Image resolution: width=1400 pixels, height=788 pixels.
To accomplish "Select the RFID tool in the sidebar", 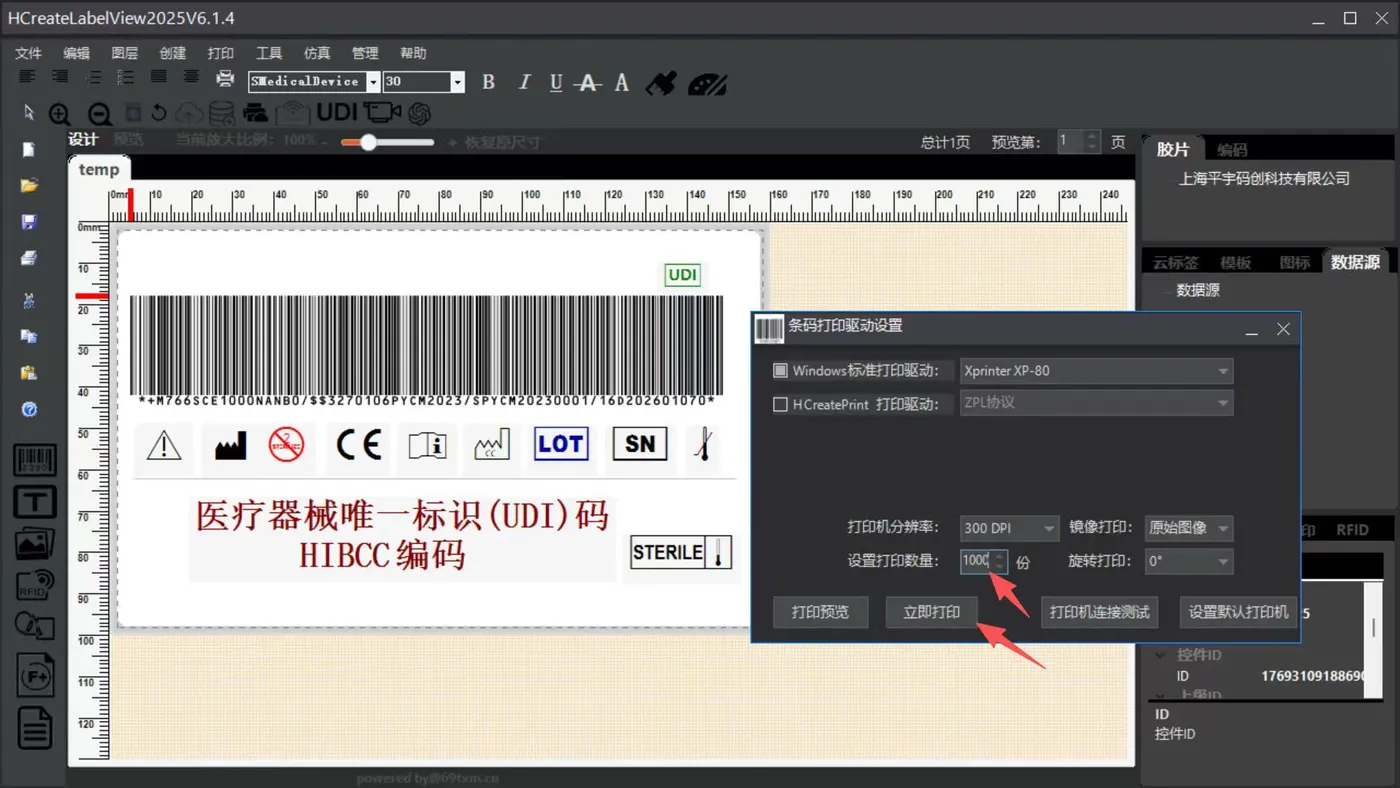I will click(34, 584).
